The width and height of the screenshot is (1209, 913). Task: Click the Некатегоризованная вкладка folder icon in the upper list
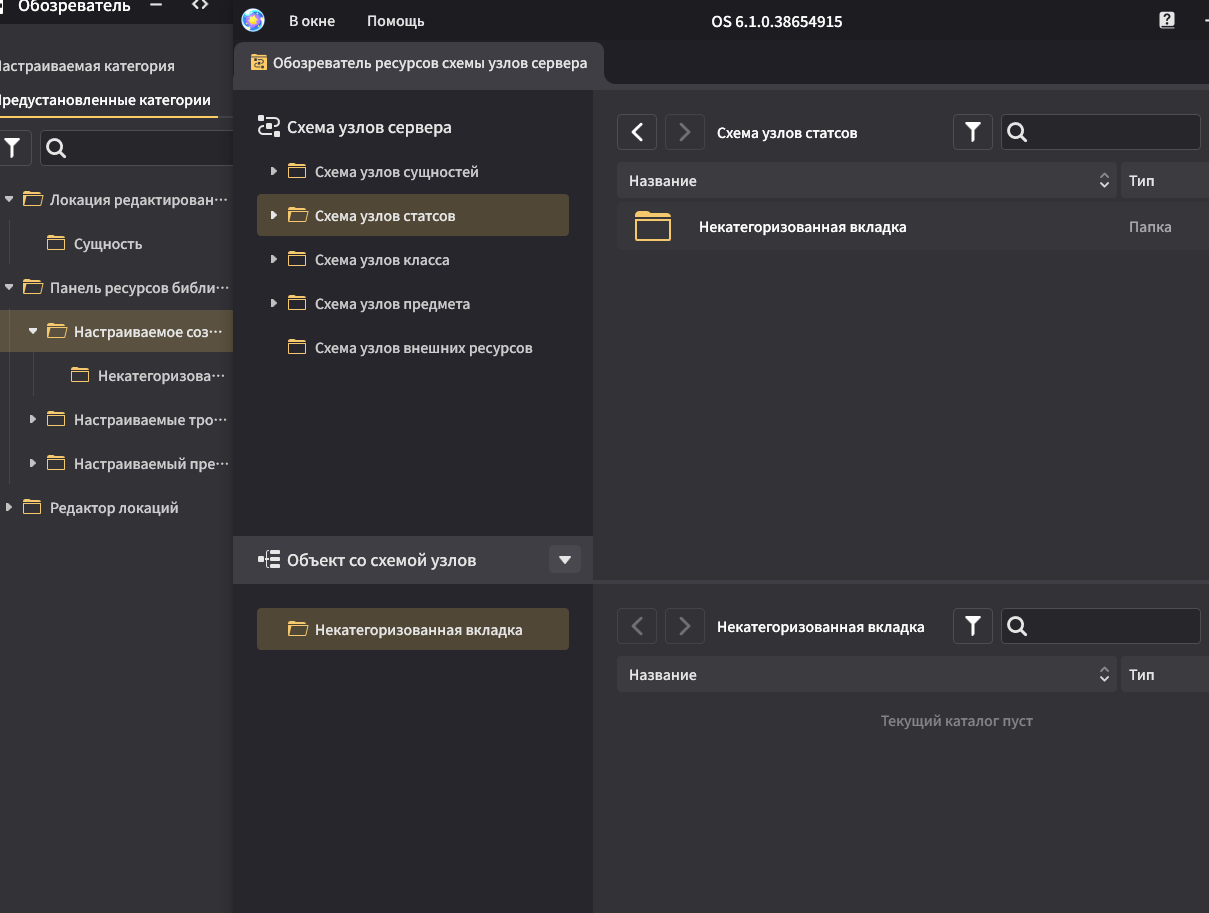tap(653, 227)
